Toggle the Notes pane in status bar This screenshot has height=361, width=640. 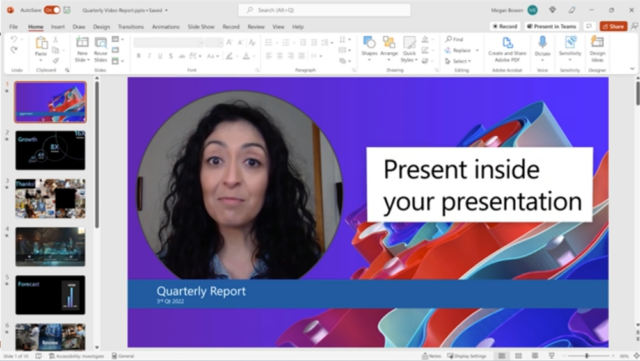[x=431, y=356]
